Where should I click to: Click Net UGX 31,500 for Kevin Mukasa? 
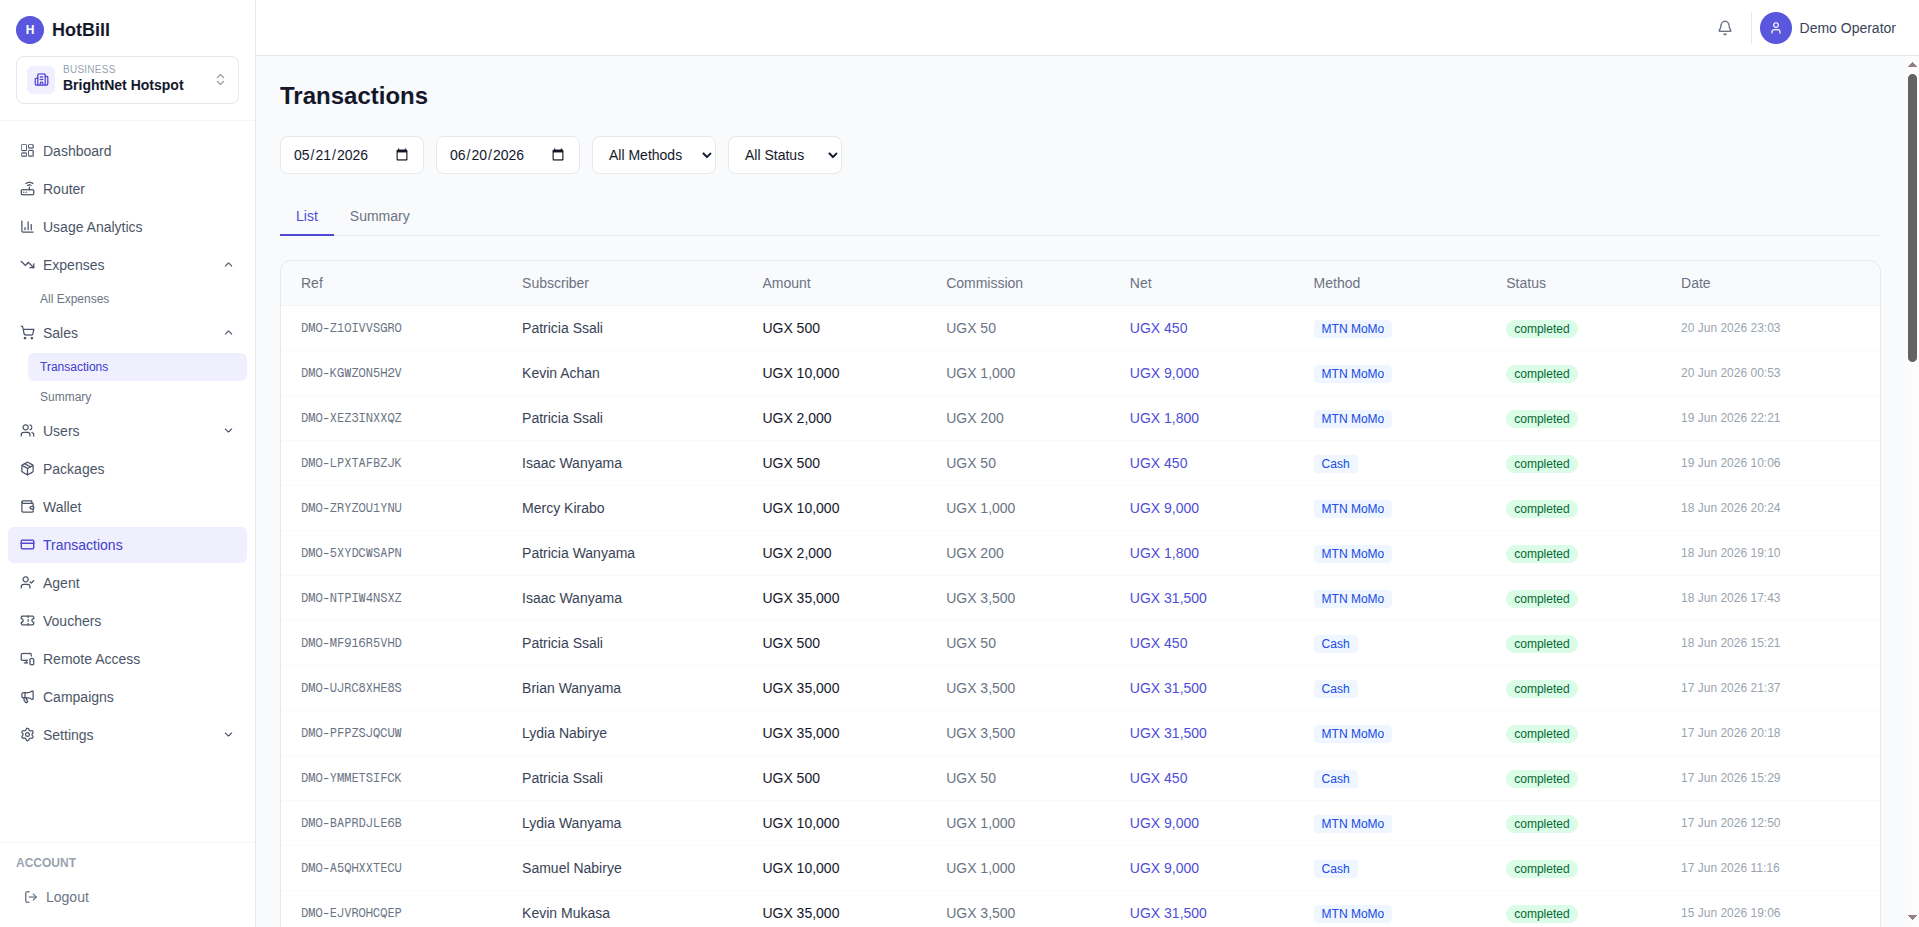pos(1168,913)
